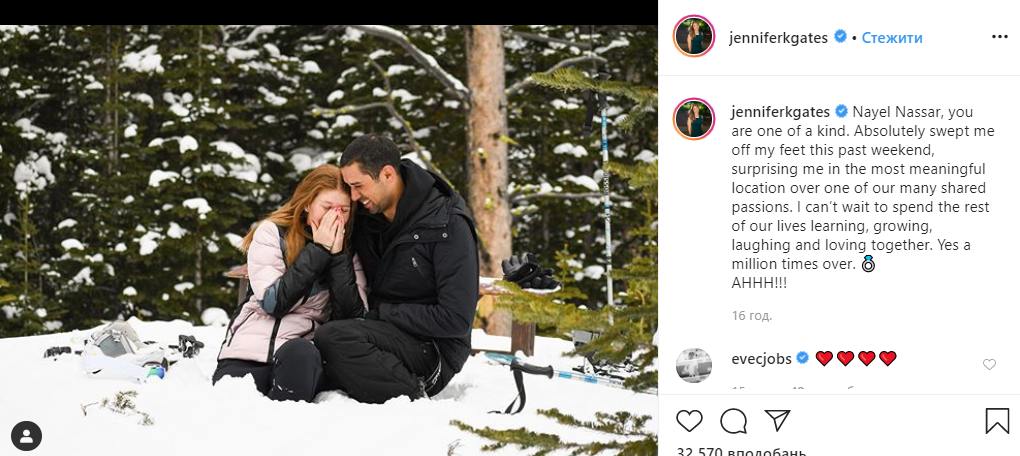Visit the evecjobs profile username link

coord(761,358)
